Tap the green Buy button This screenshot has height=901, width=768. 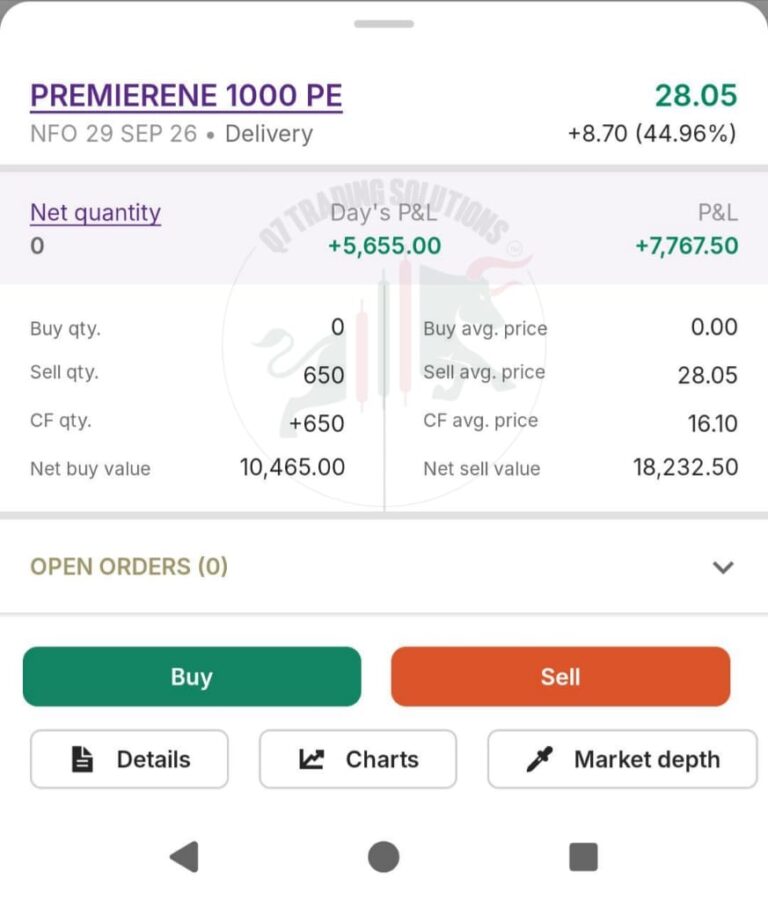192,676
